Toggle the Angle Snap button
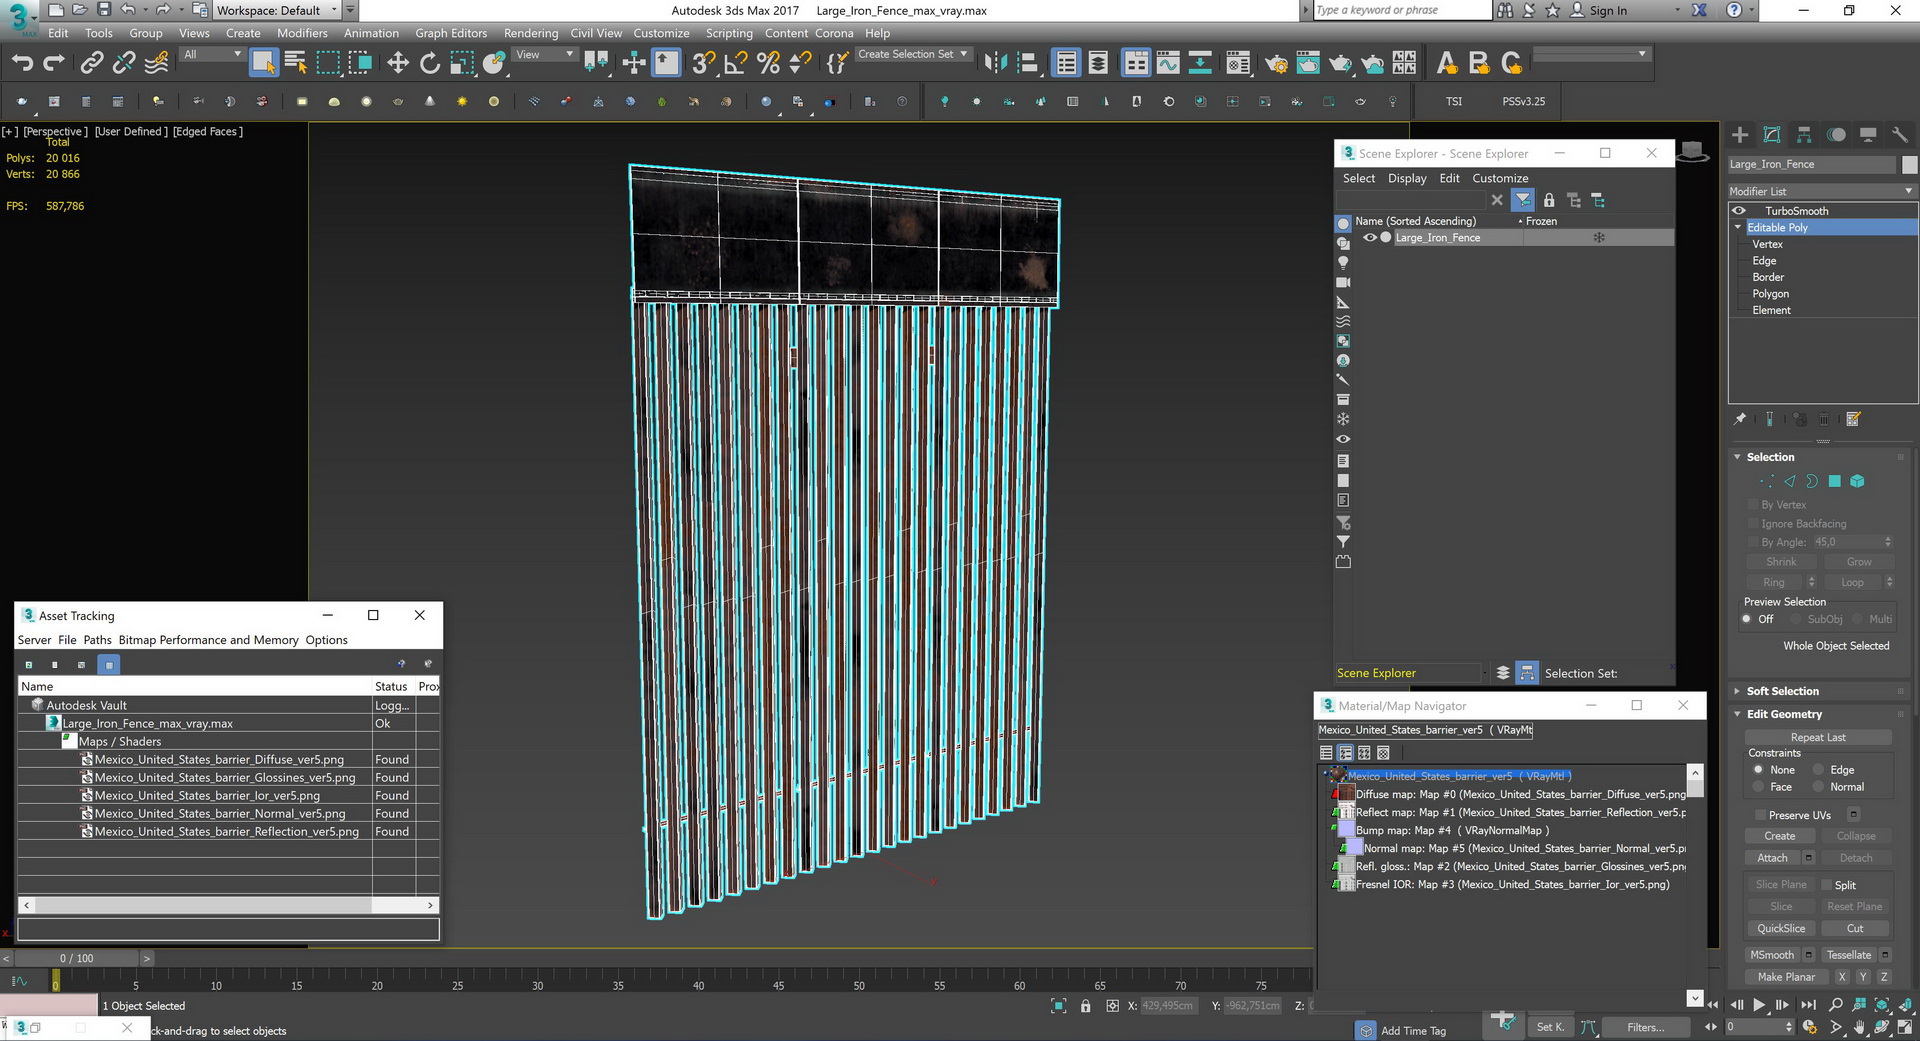Viewport: 1920px width, 1041px height. pos(736,63)
